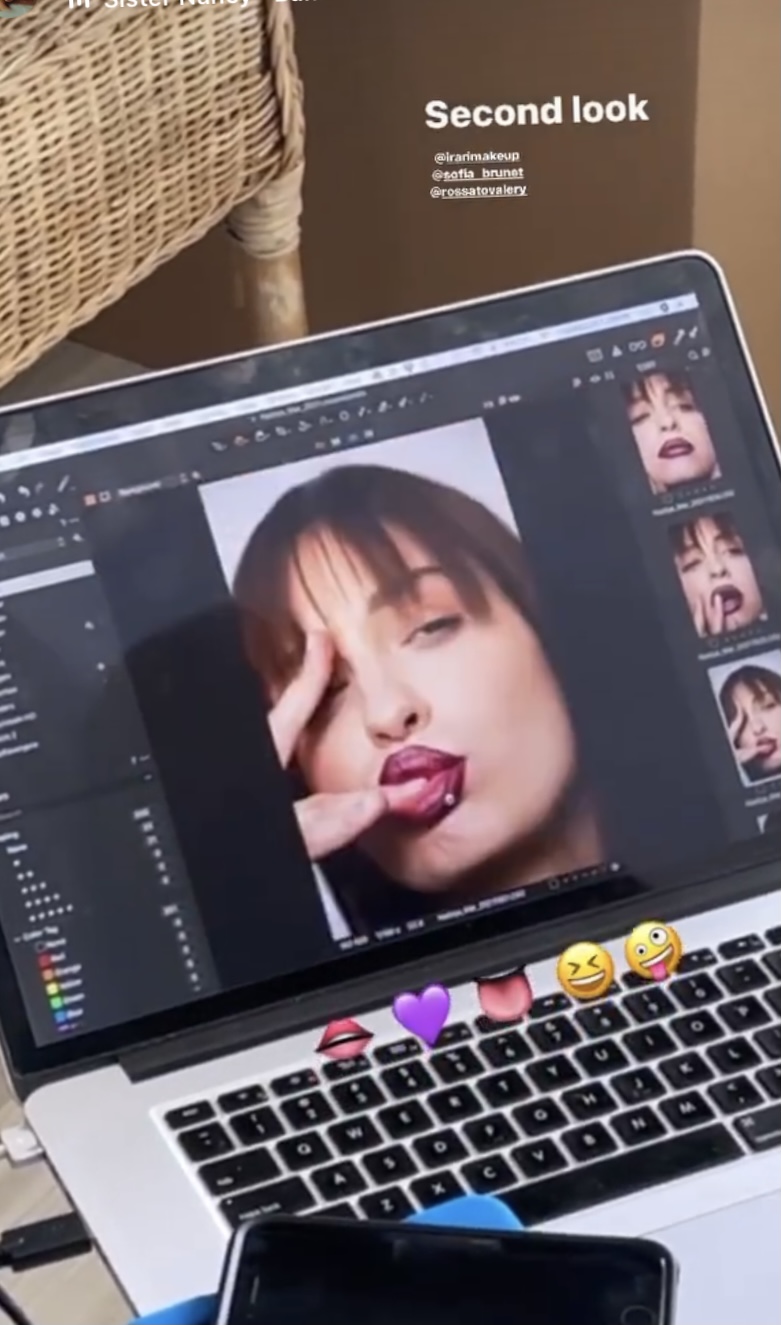
Task: Filter by Orange color tag
Action: (46, 977)
